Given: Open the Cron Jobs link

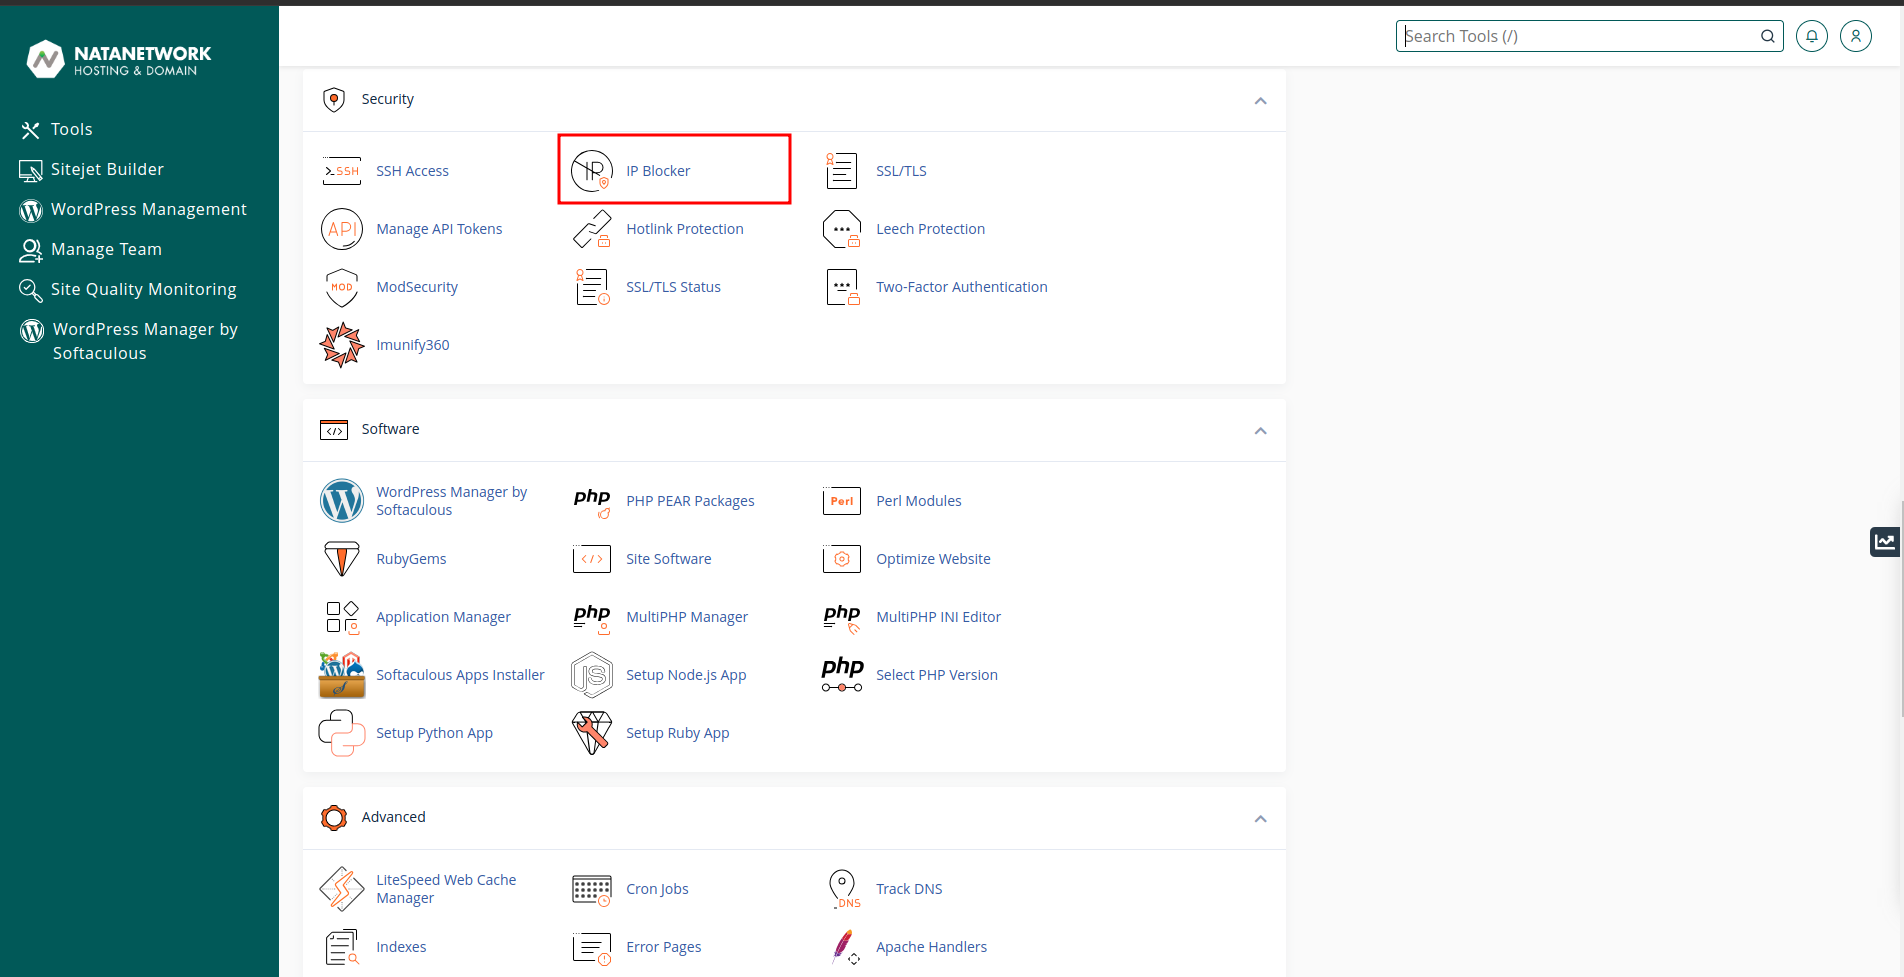Looking at the screenshot, I should (657, 889).
